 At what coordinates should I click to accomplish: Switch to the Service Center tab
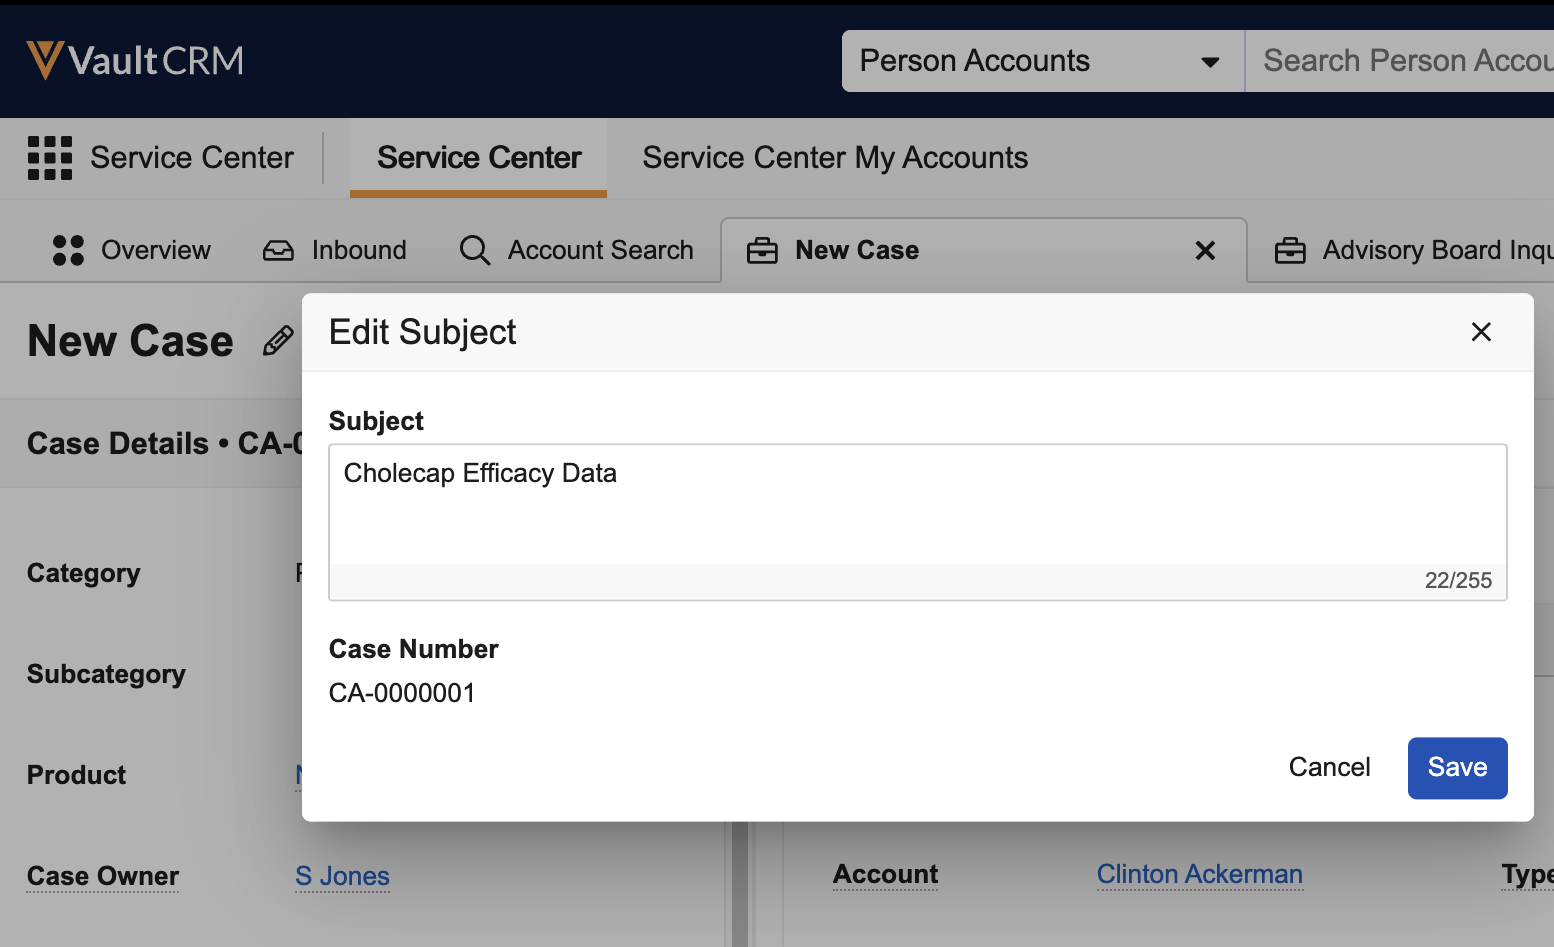coord(479,158)
